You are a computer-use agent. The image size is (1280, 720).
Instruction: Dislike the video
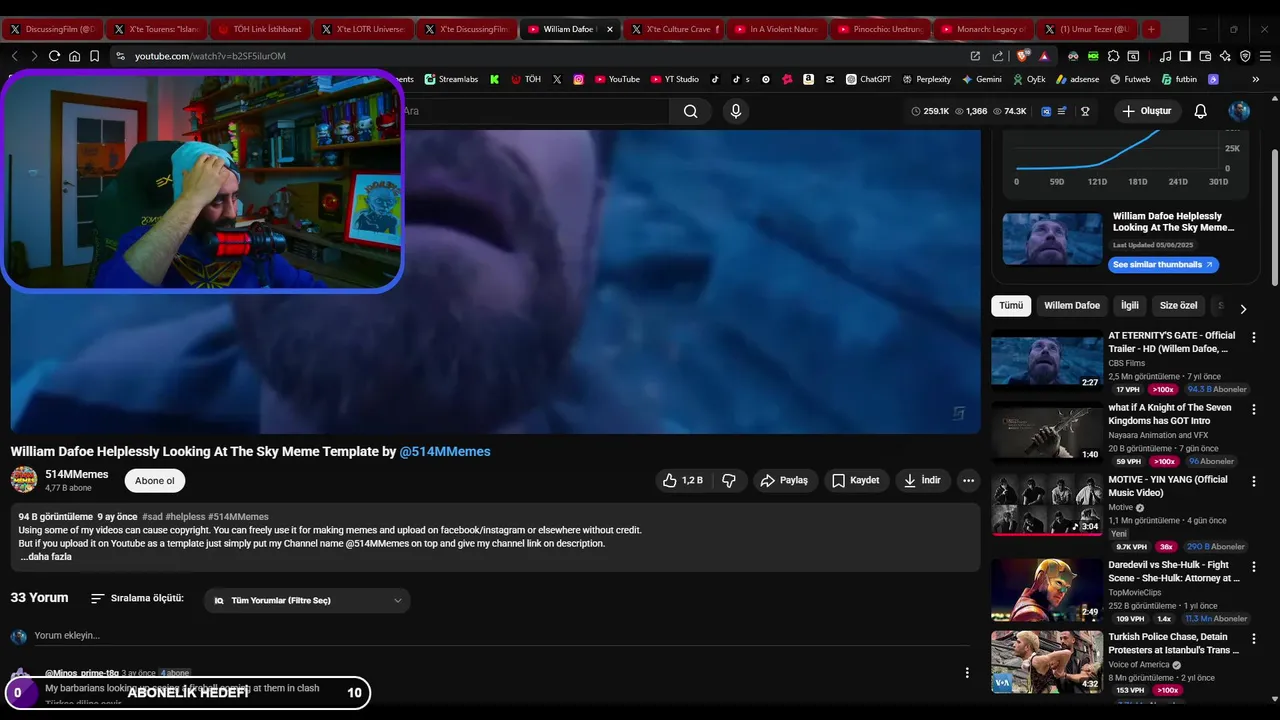(729, 480)
